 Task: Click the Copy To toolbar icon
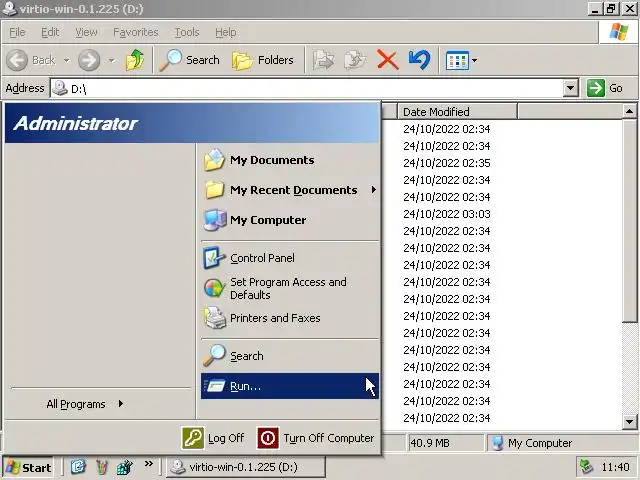tap(355, 60)
